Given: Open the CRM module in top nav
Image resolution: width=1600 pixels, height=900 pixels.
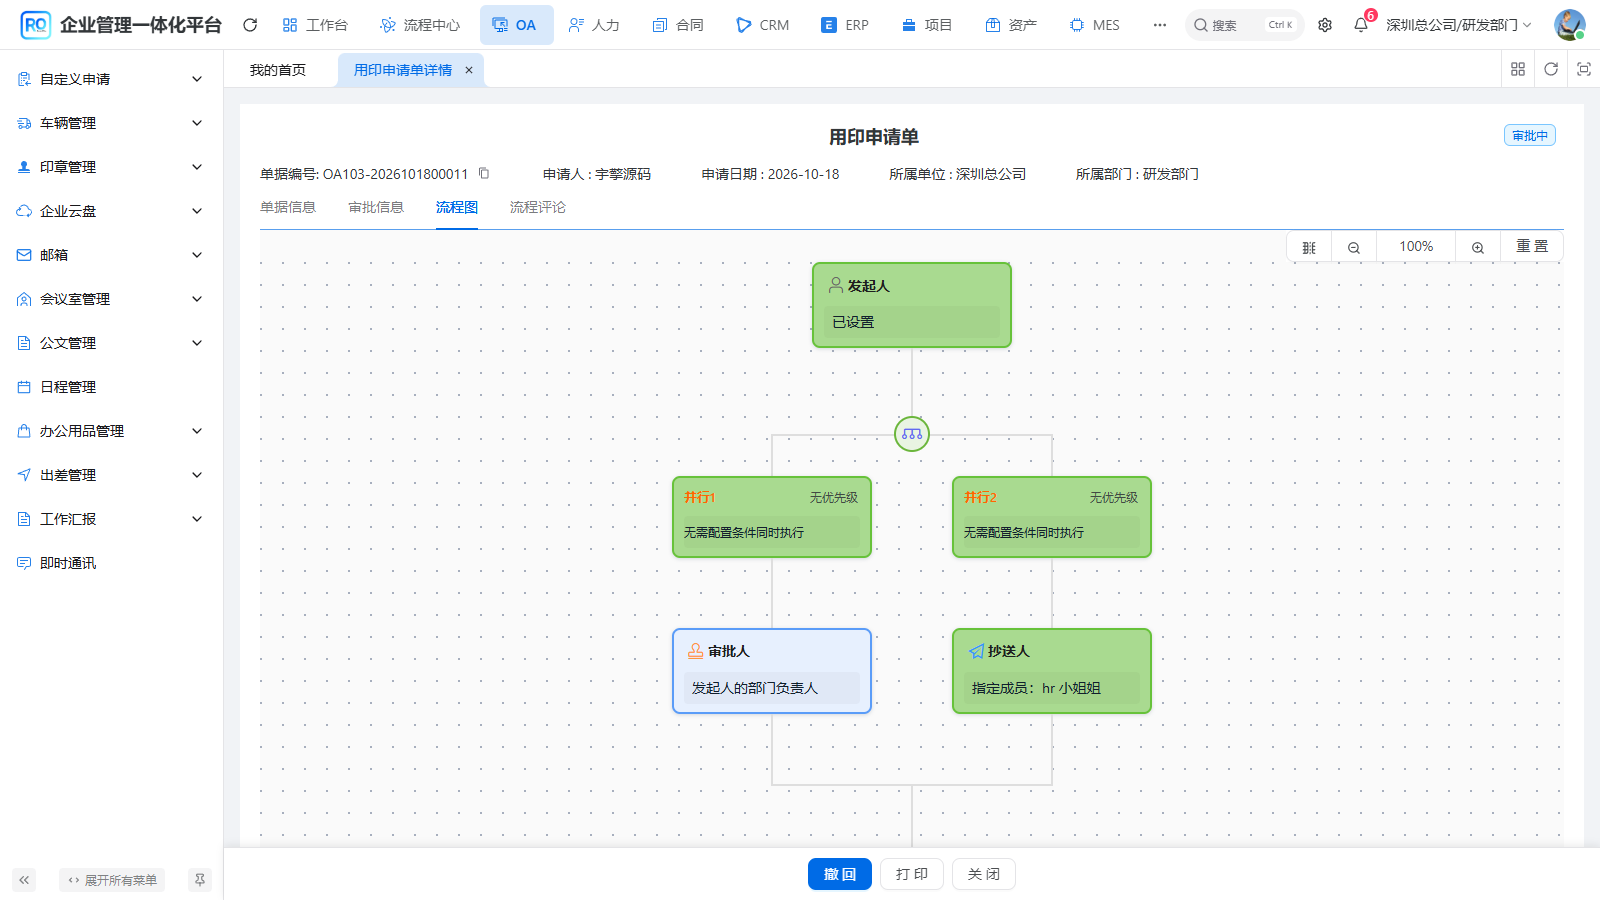Looking at the screenshot, I should 763,25.
